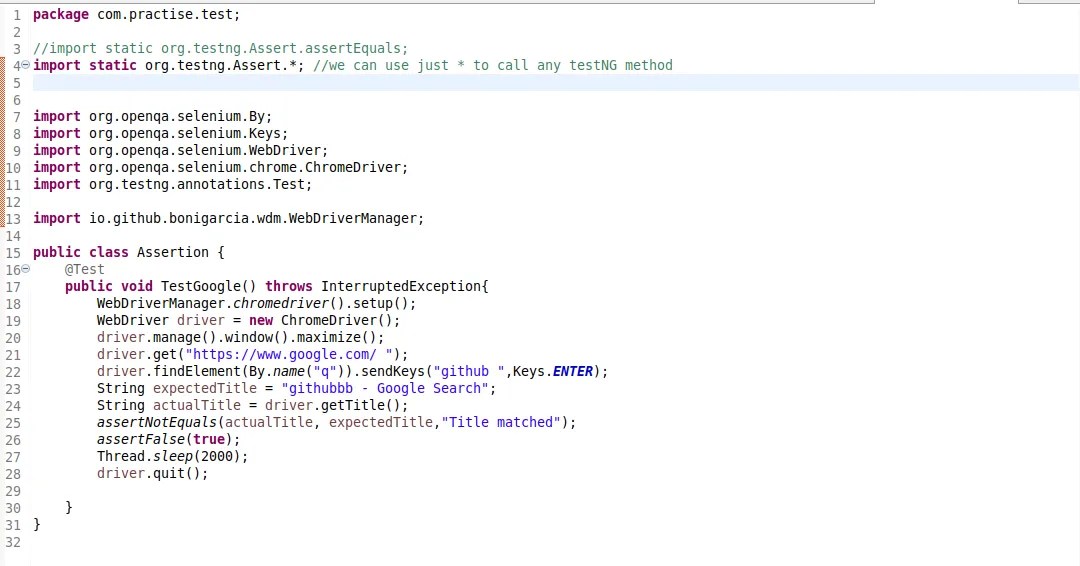This screenshot has height=566, width=1080.
Task: Click the import WebDriverManager line
Action: point(229,218)
